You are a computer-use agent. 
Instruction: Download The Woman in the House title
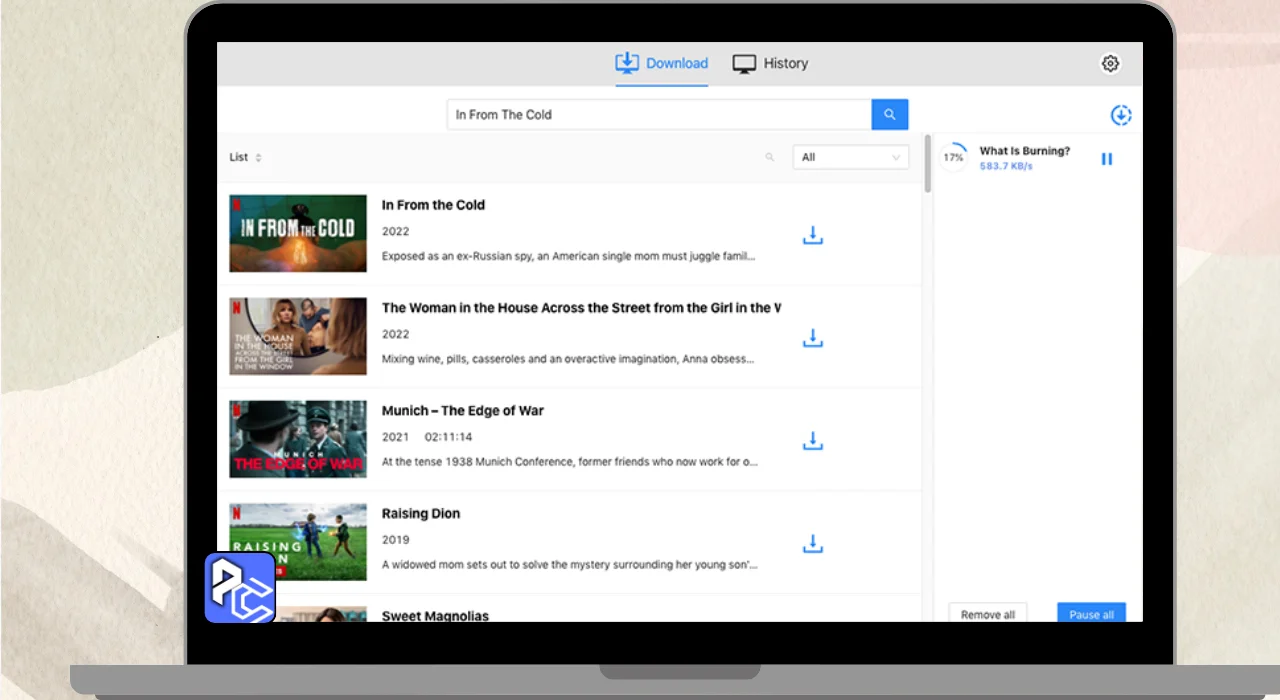pyautogui.click(x=813, y=339)
